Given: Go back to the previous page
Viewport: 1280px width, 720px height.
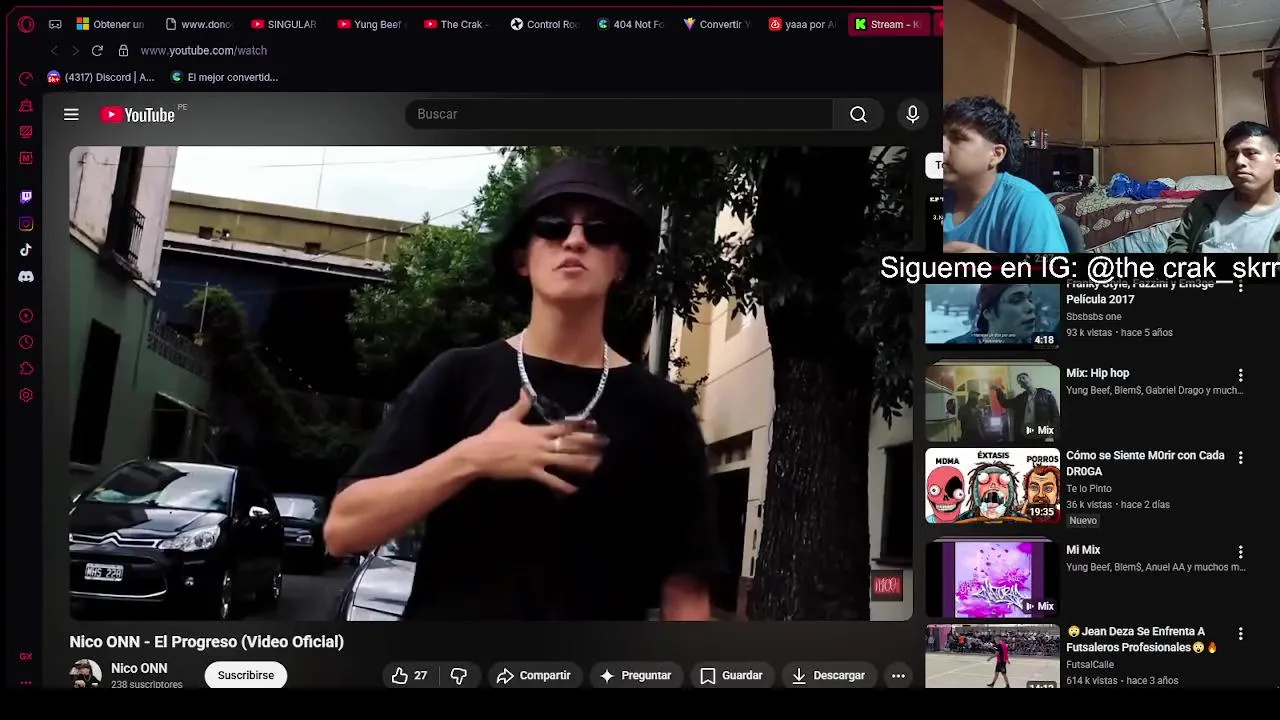Looking at the screenshot, I should pos(54,50).
